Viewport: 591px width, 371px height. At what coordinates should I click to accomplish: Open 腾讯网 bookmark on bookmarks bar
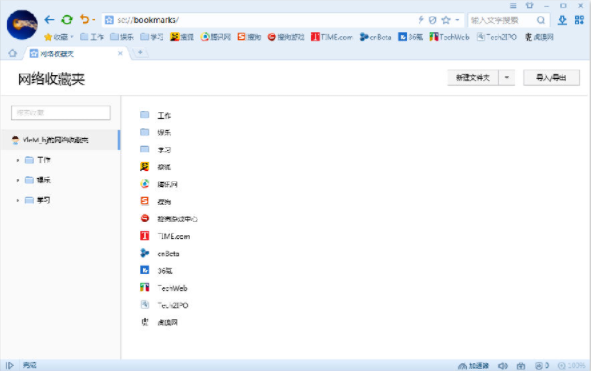pos(216,37)
